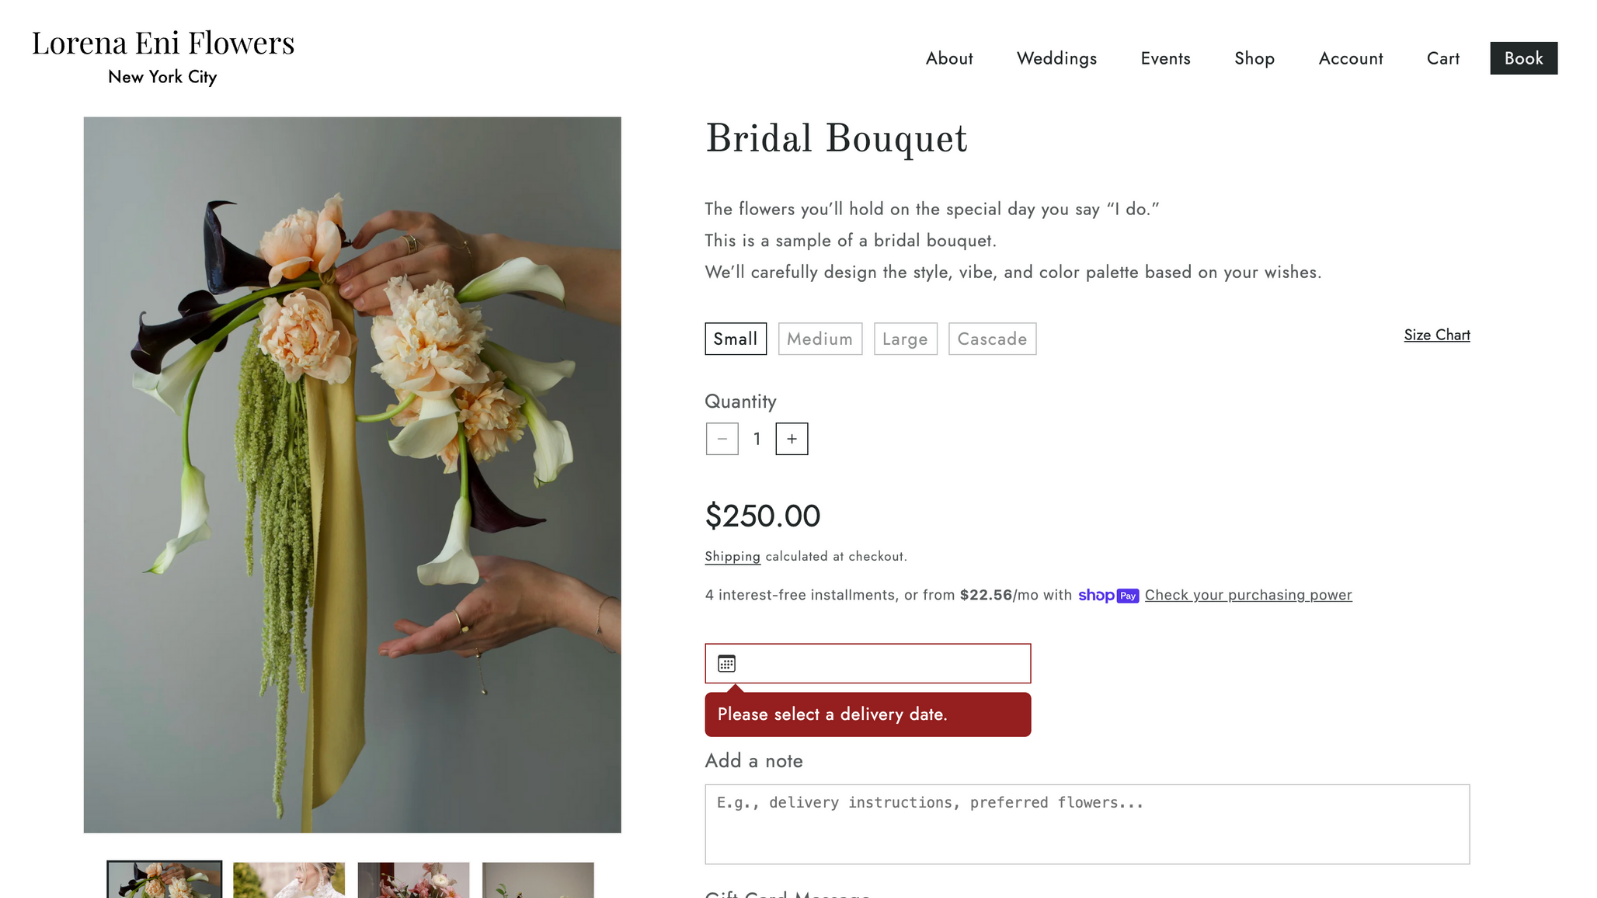This screenshot has height=898, width=1597.
Task: View the Cart
Action: click(1443, 58)
